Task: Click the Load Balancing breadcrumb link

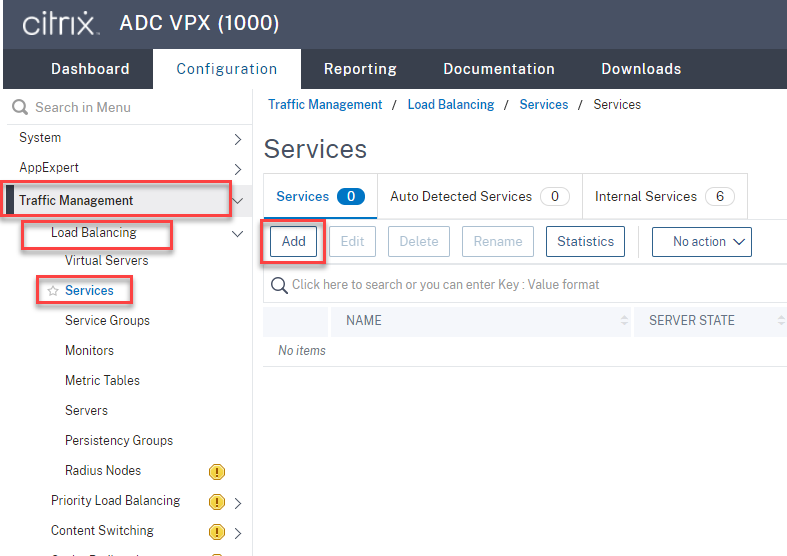Action: [x=451, y=104]
